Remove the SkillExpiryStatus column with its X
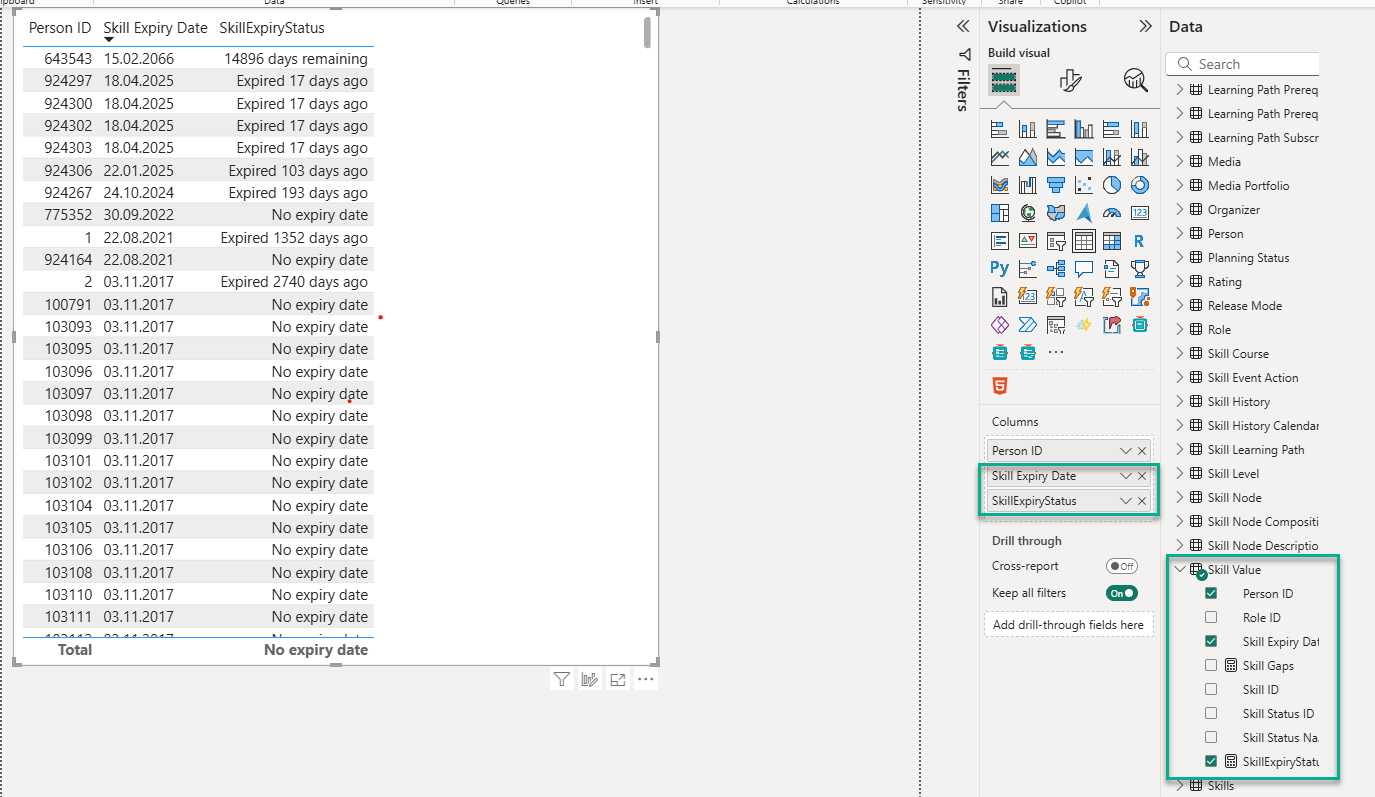The height and width of the screenshot is (797, 1375). point(1141,500)
